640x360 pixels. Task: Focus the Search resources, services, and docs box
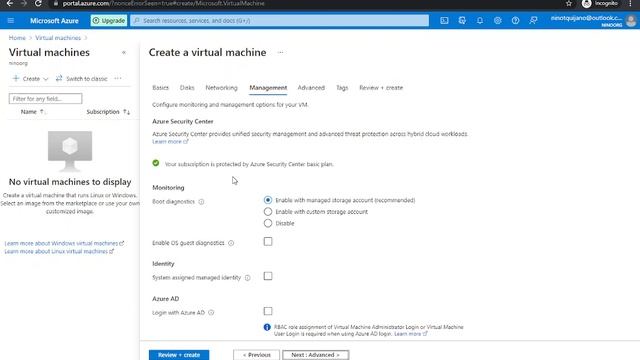280,20
